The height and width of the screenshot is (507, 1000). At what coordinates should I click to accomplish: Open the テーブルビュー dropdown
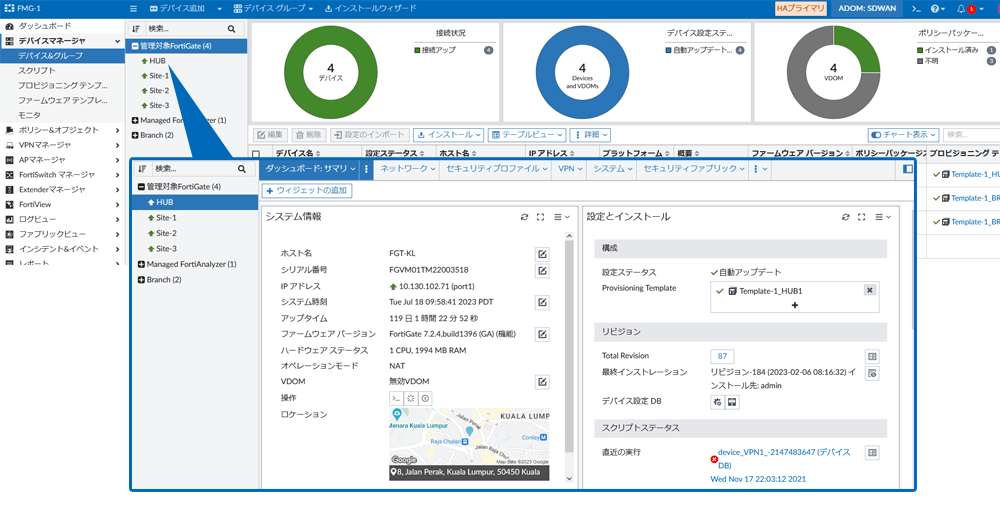point(527,135)
